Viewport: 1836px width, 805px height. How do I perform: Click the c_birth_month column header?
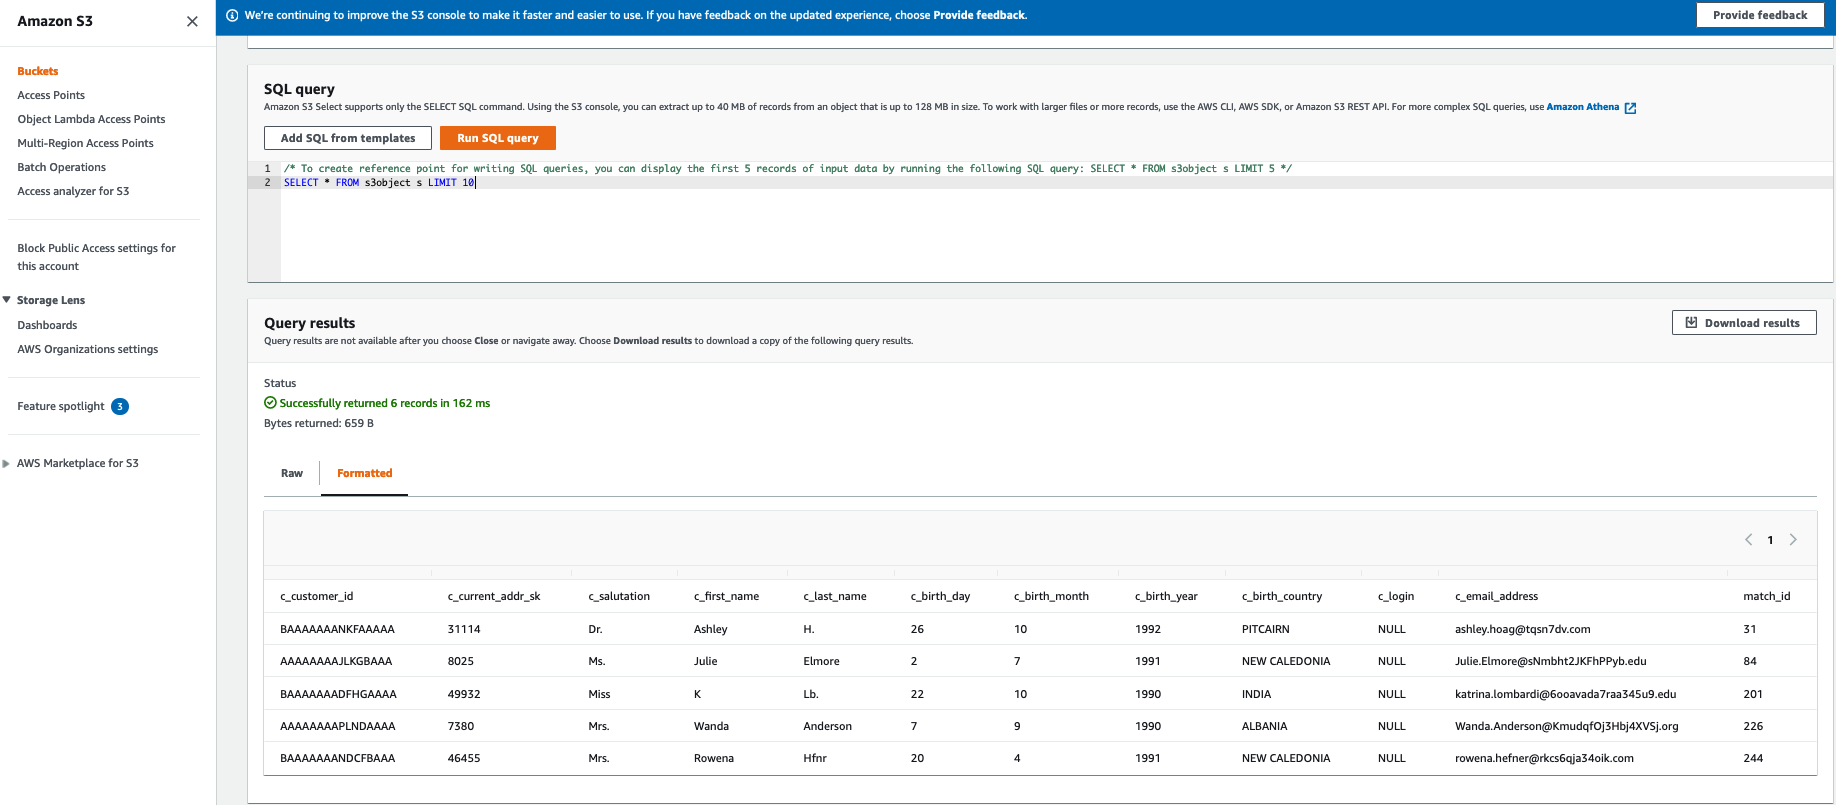[x=1051, y=596]
